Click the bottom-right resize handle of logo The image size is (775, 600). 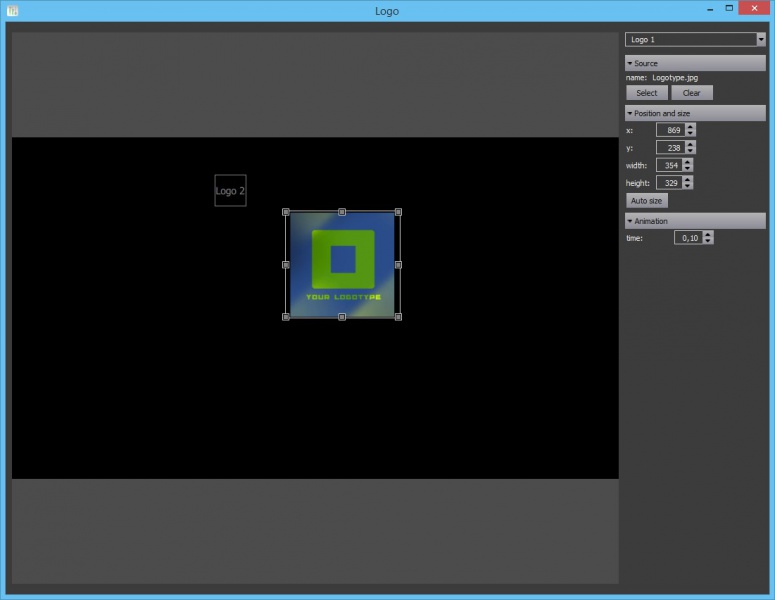click(x=398, y=317)
